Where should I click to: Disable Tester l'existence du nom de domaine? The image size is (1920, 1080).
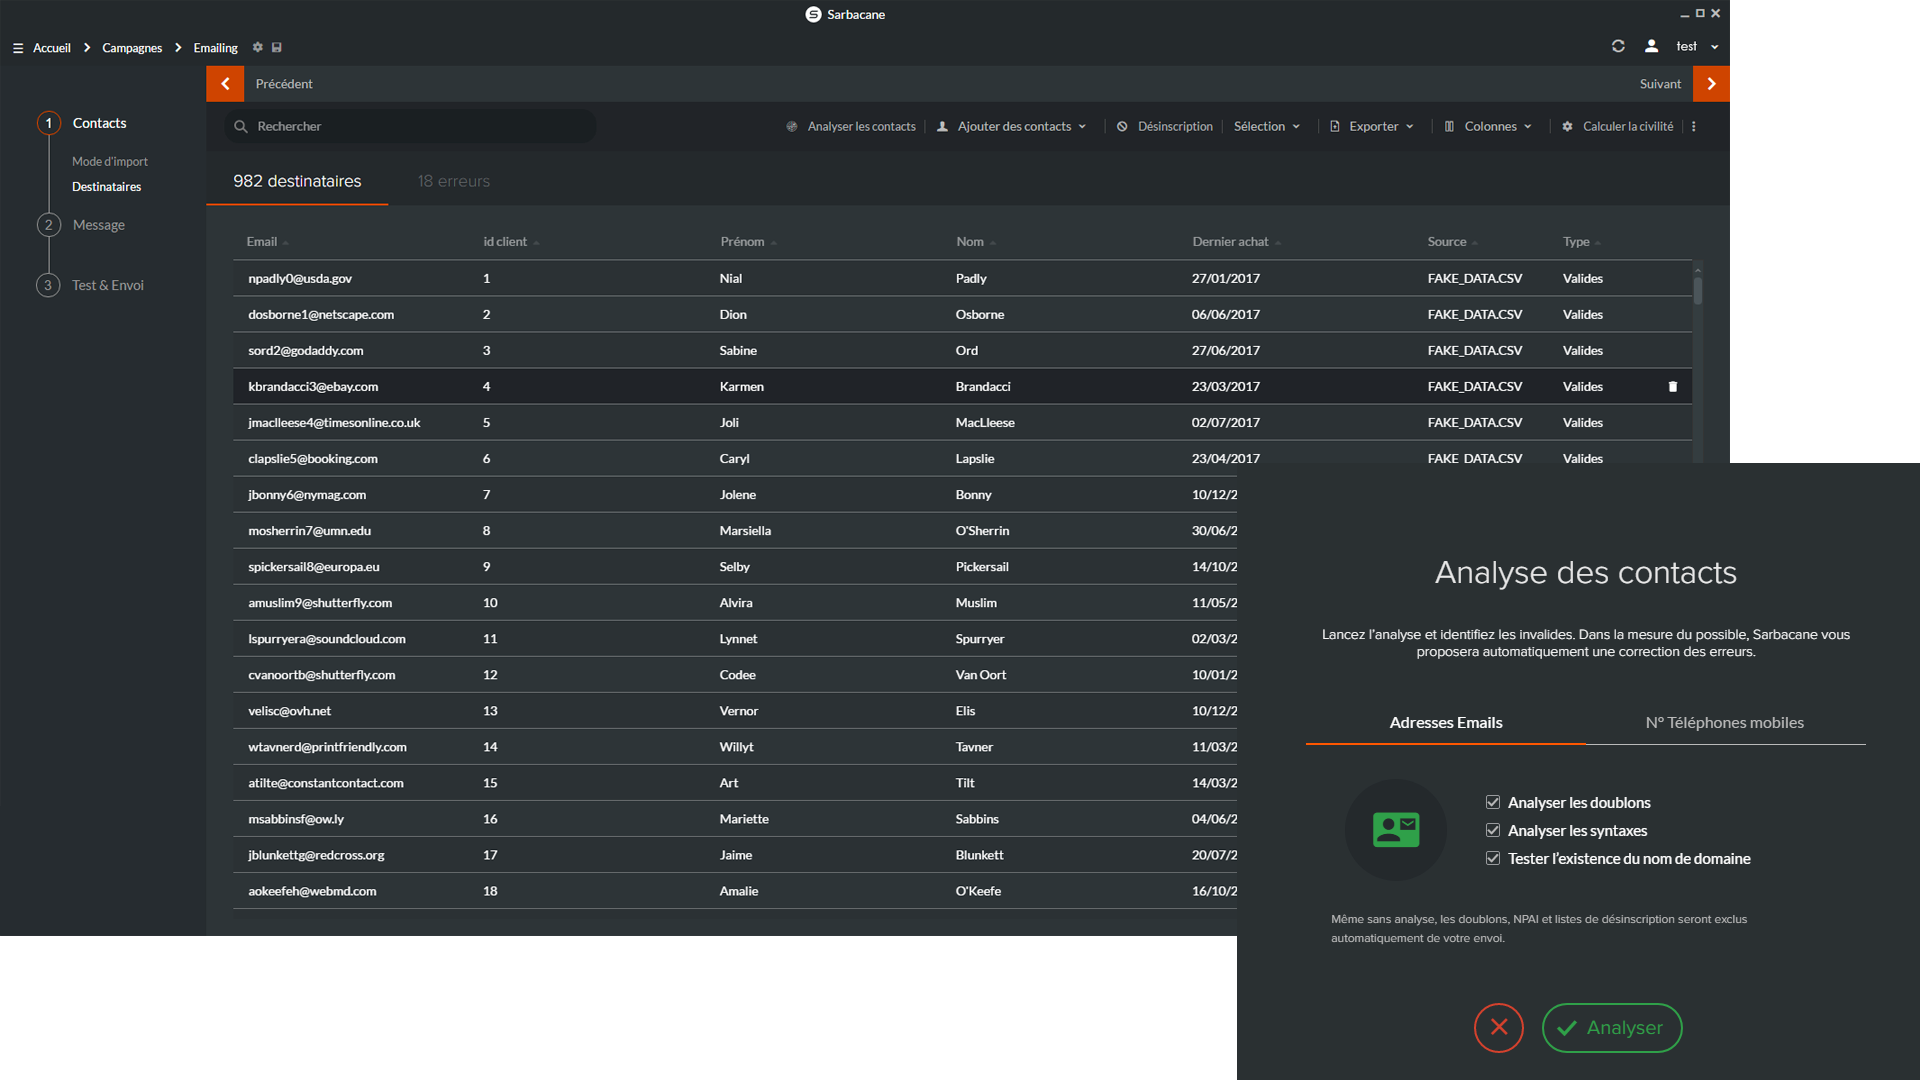click(x=1493, y=858)
